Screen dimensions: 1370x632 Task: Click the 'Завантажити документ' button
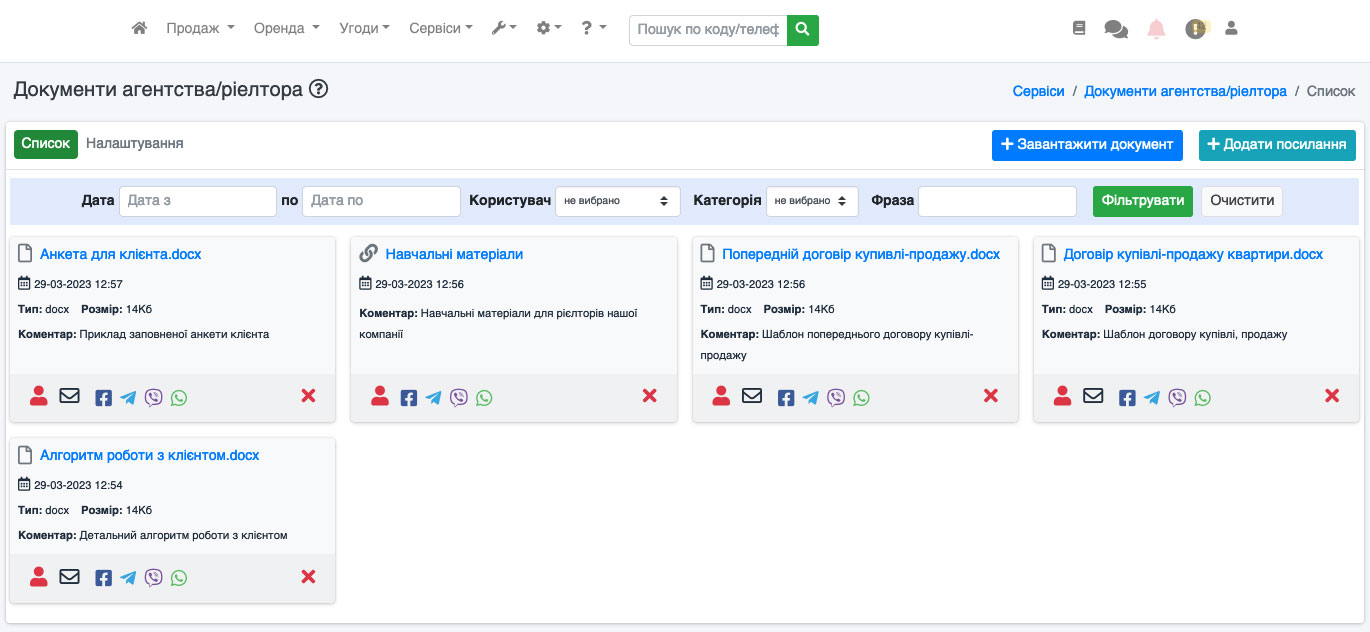click(1088, 145)
